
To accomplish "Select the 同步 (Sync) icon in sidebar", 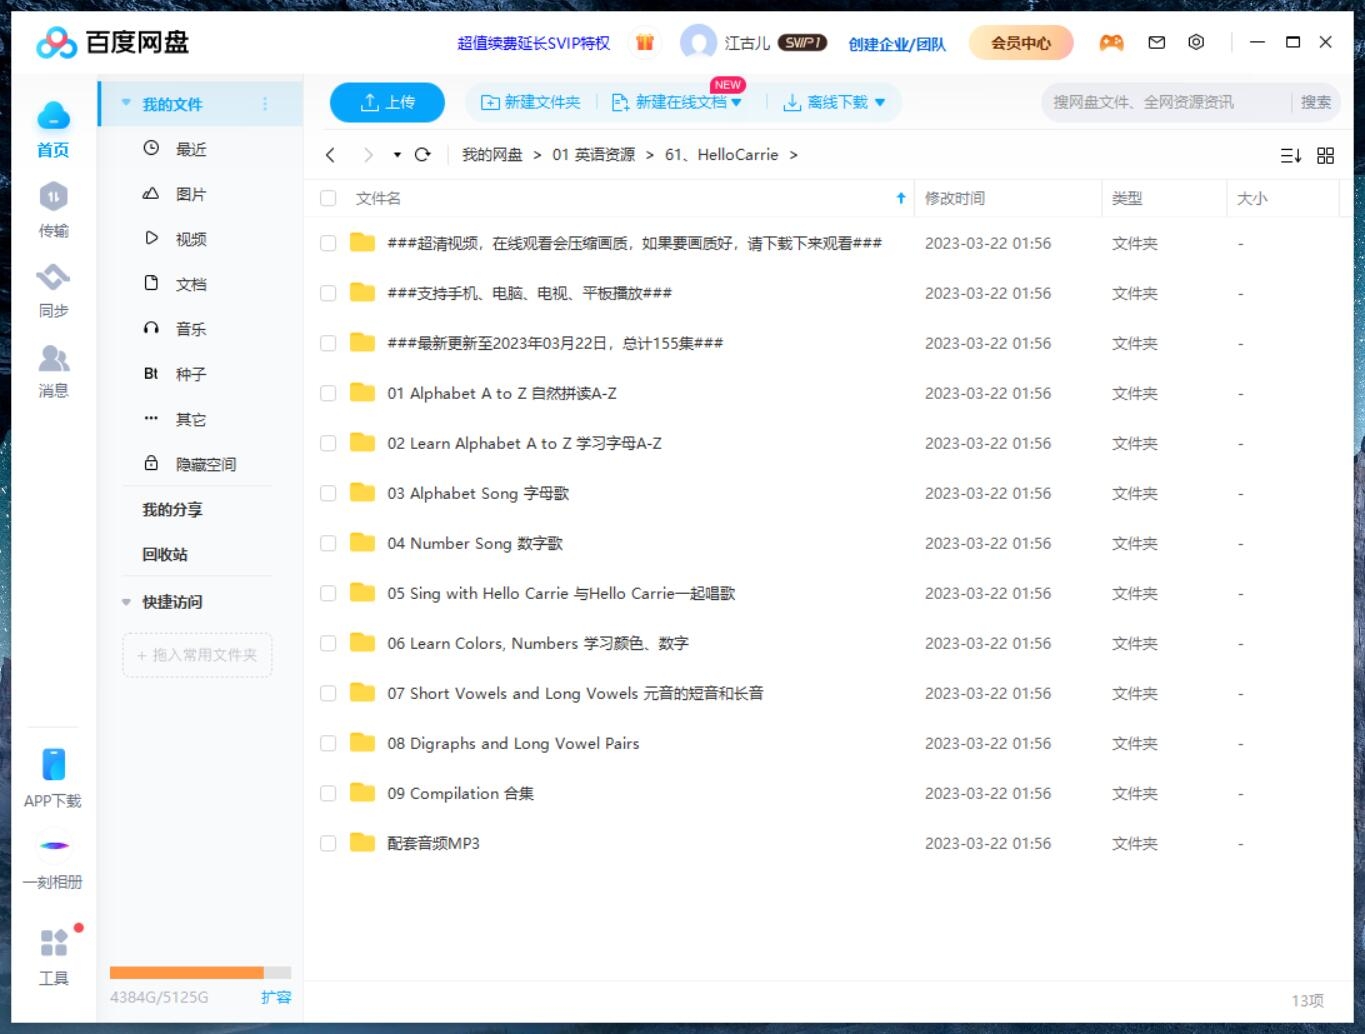I will 53,289.
